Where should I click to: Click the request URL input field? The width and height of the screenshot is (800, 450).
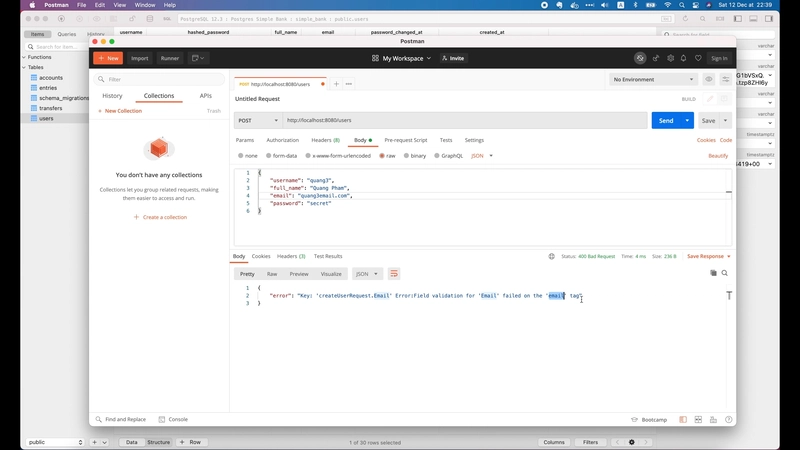coord(463,120)
